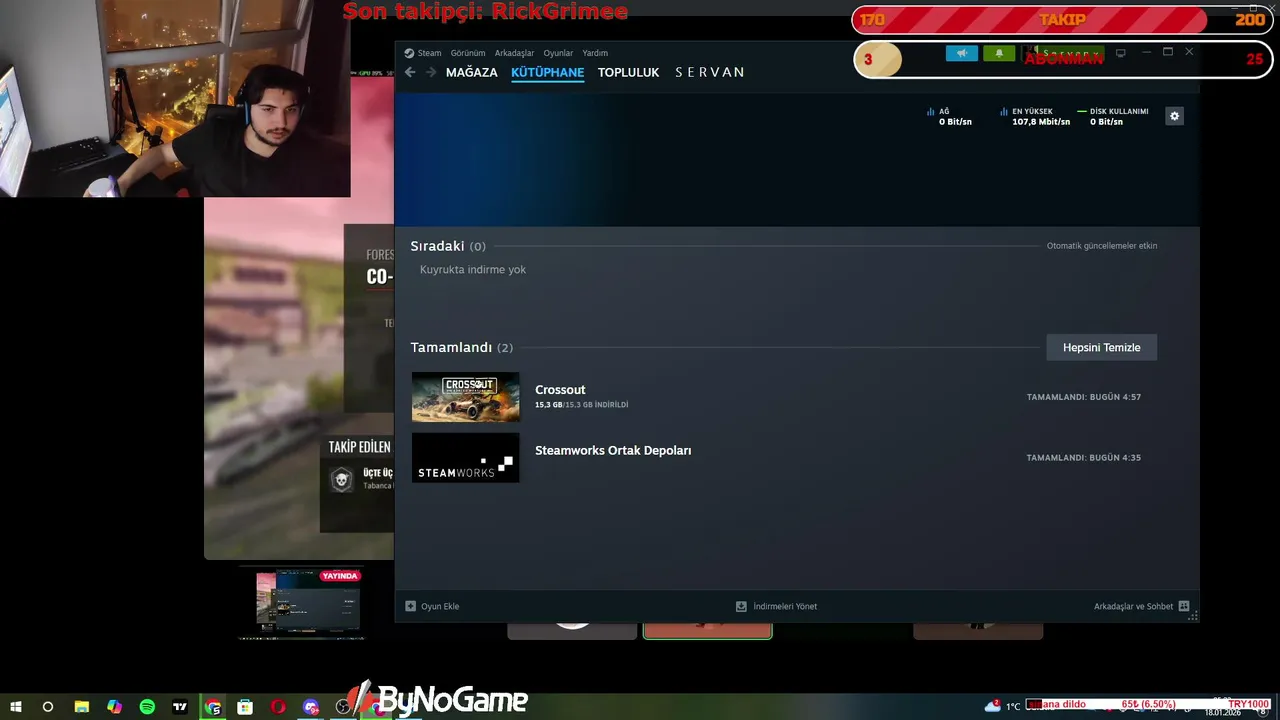This screenshot has height=720, width=1280.
Task: Click the network AĞ speed stat
Action: coord(949,116)
